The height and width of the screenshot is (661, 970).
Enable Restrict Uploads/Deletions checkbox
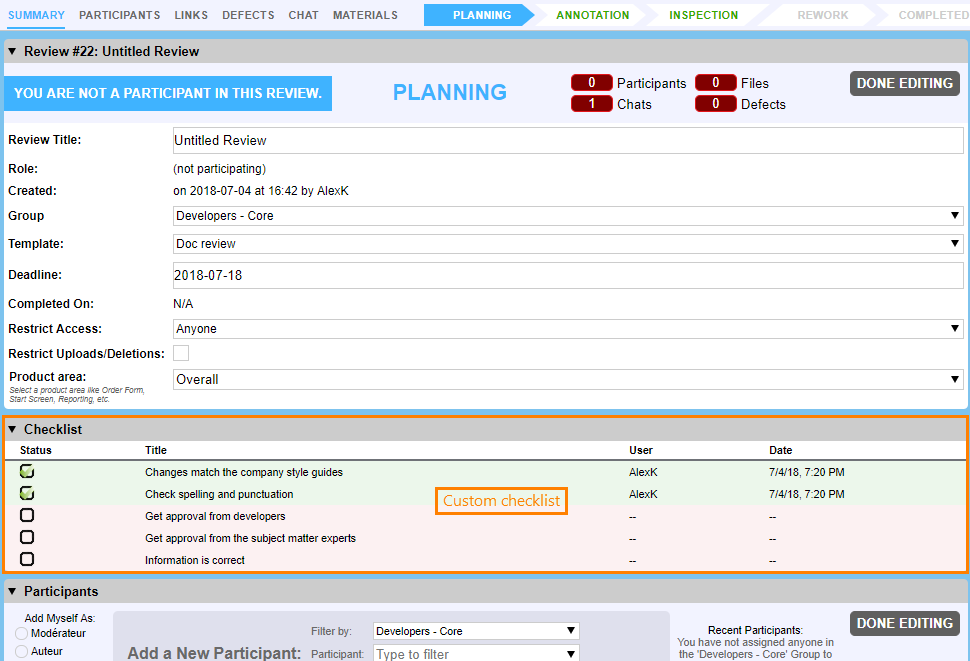[181, 353]
